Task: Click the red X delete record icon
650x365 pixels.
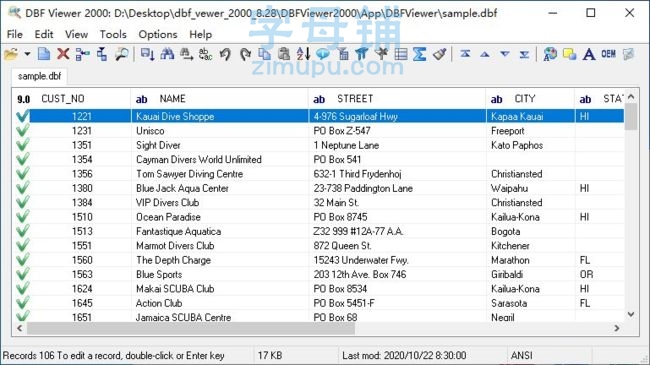Action: click(x=63, y=54)
